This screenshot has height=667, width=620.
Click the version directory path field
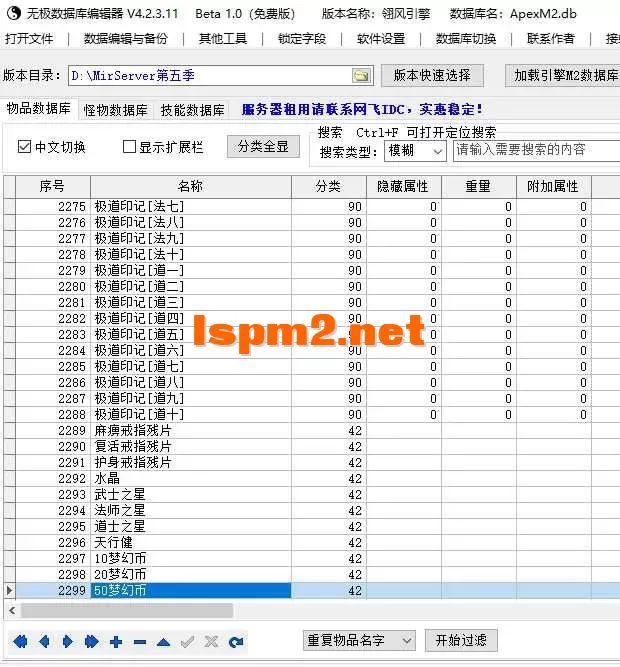pyautogui.click(x=210, y=76)
